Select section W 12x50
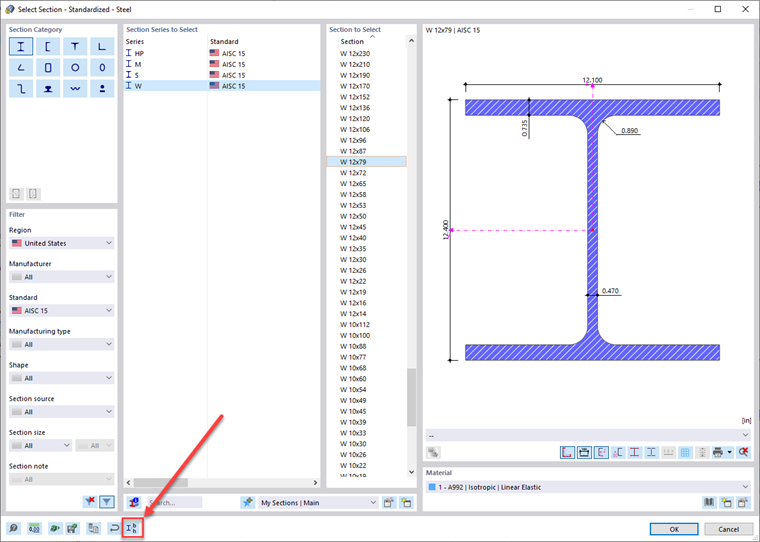 click(367, 216)
